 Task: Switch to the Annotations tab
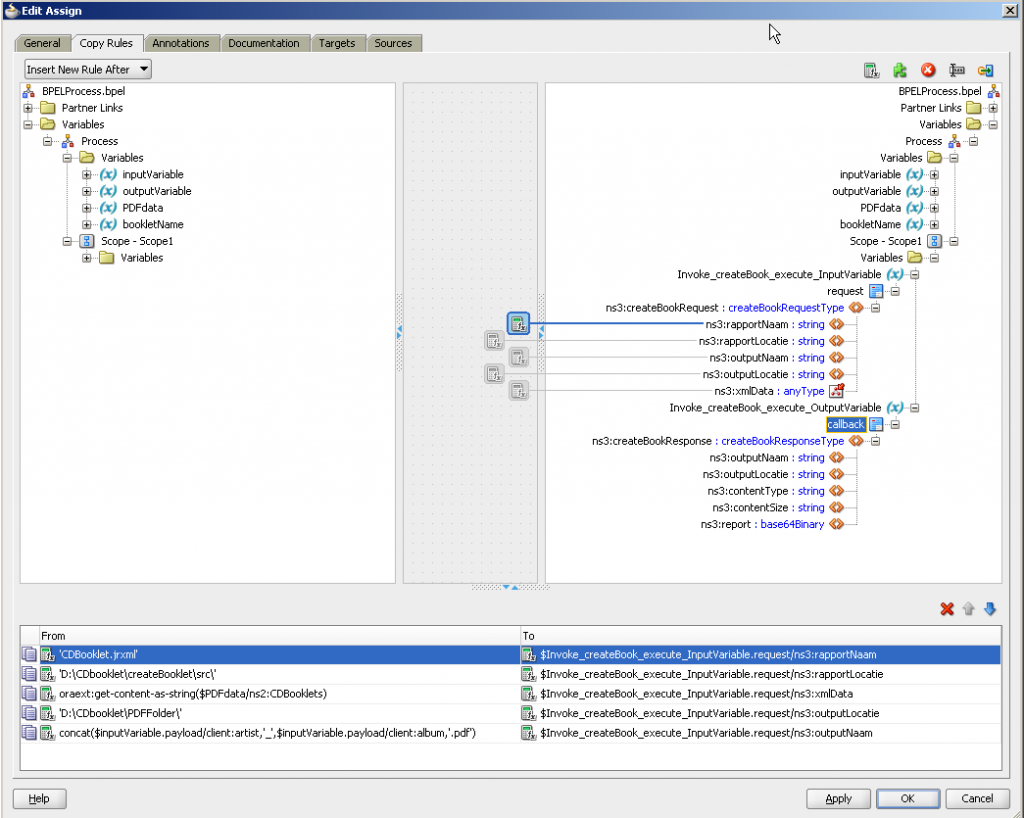pyautogui.click(x=180, y=43)
